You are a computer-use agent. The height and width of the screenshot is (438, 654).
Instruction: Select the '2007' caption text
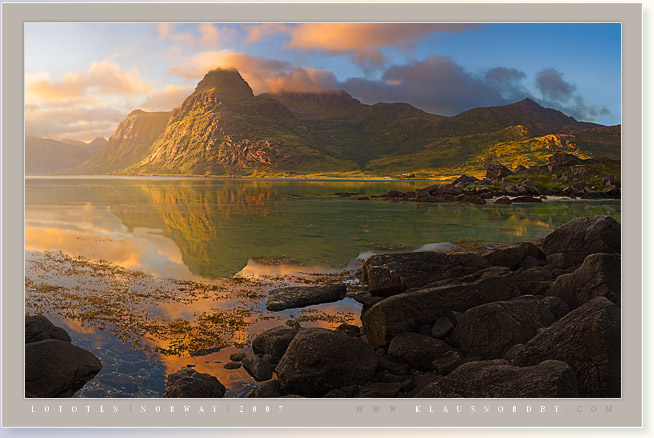coord(262,409)
